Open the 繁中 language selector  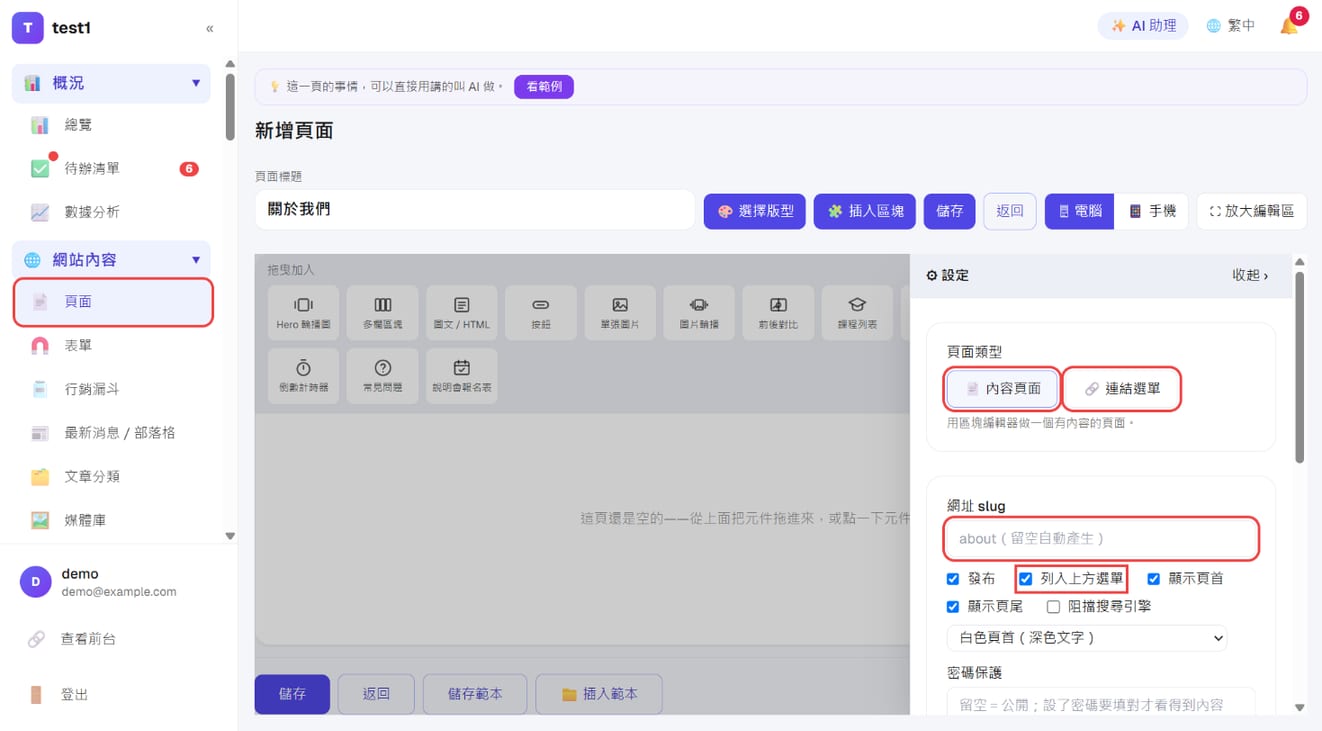coord(1231,26)
